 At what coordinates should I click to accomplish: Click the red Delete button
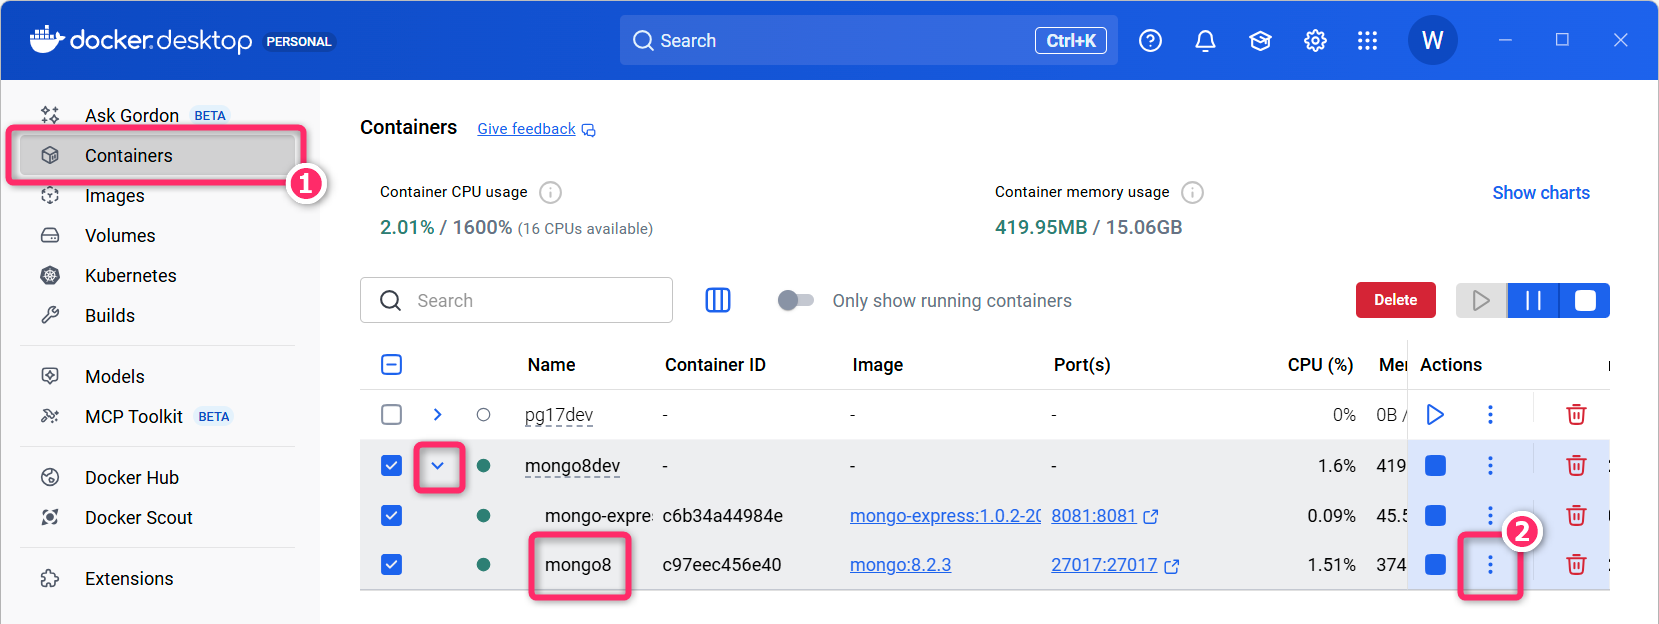pos(1395,300)
